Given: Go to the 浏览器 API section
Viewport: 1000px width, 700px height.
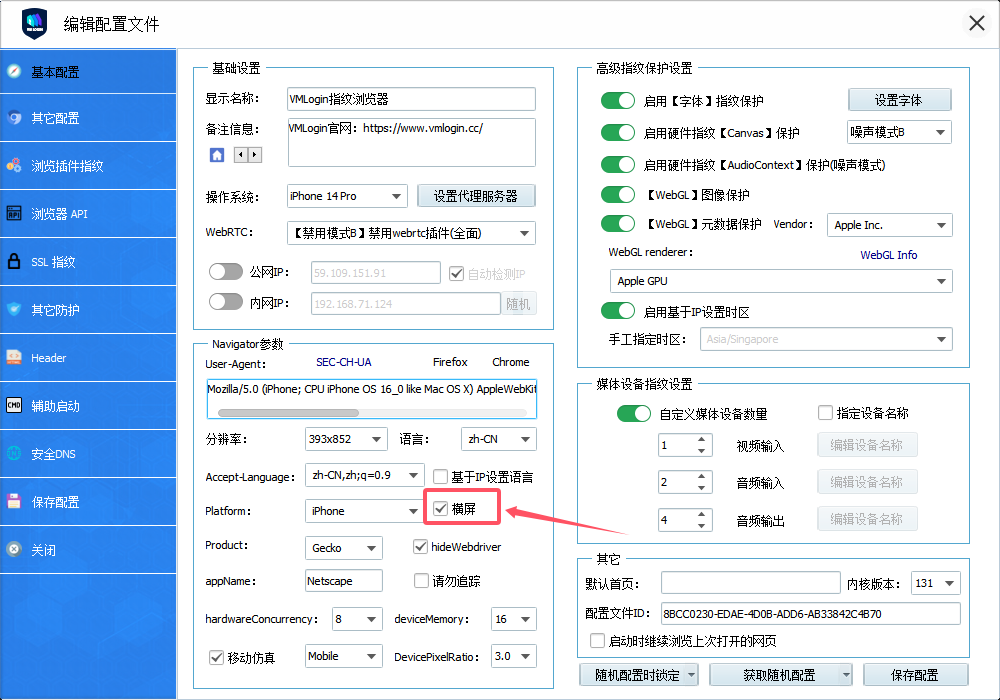Looking at the screenshot, I should coord(88,214).
